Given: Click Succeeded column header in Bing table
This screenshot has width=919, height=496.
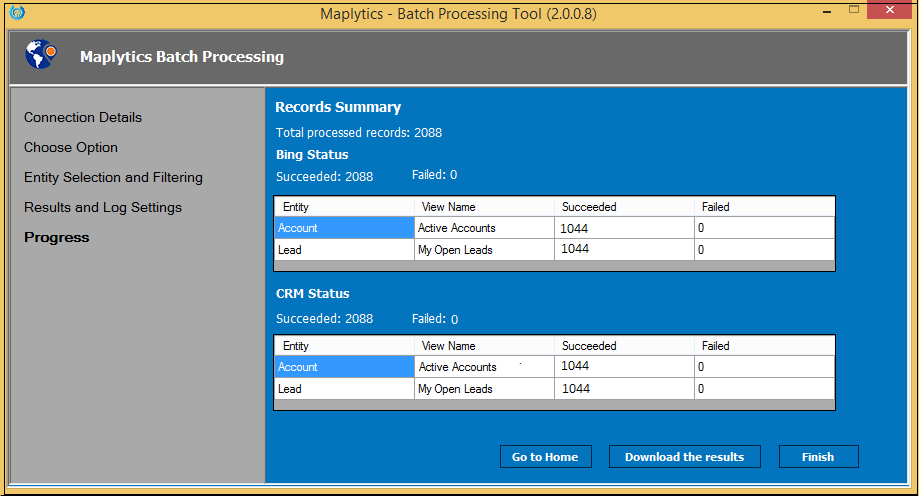Looking at the screenshot, I should (x=624, y=207).
